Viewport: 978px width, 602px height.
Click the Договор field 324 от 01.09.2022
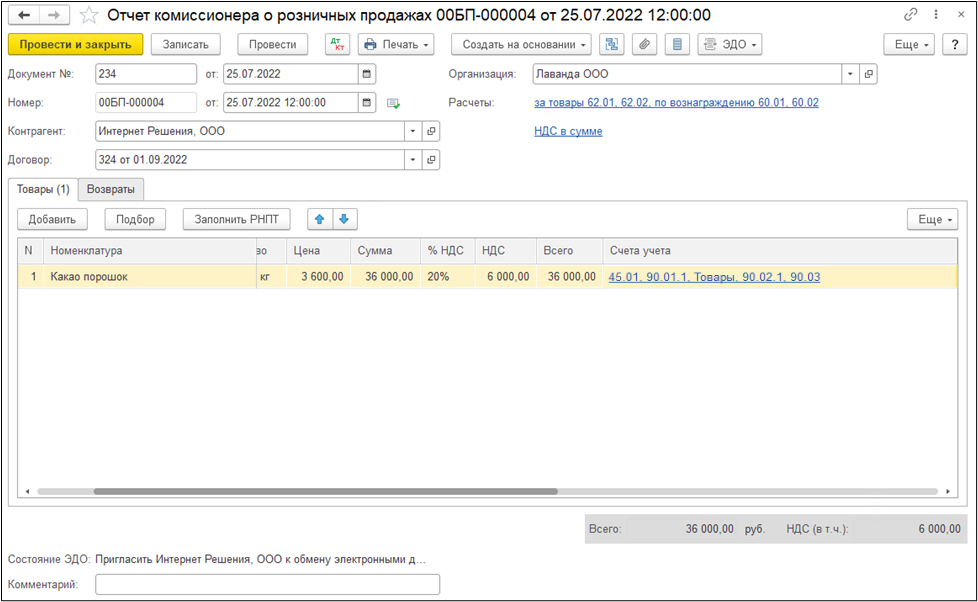pyautogui.click(x=249, y=160)
